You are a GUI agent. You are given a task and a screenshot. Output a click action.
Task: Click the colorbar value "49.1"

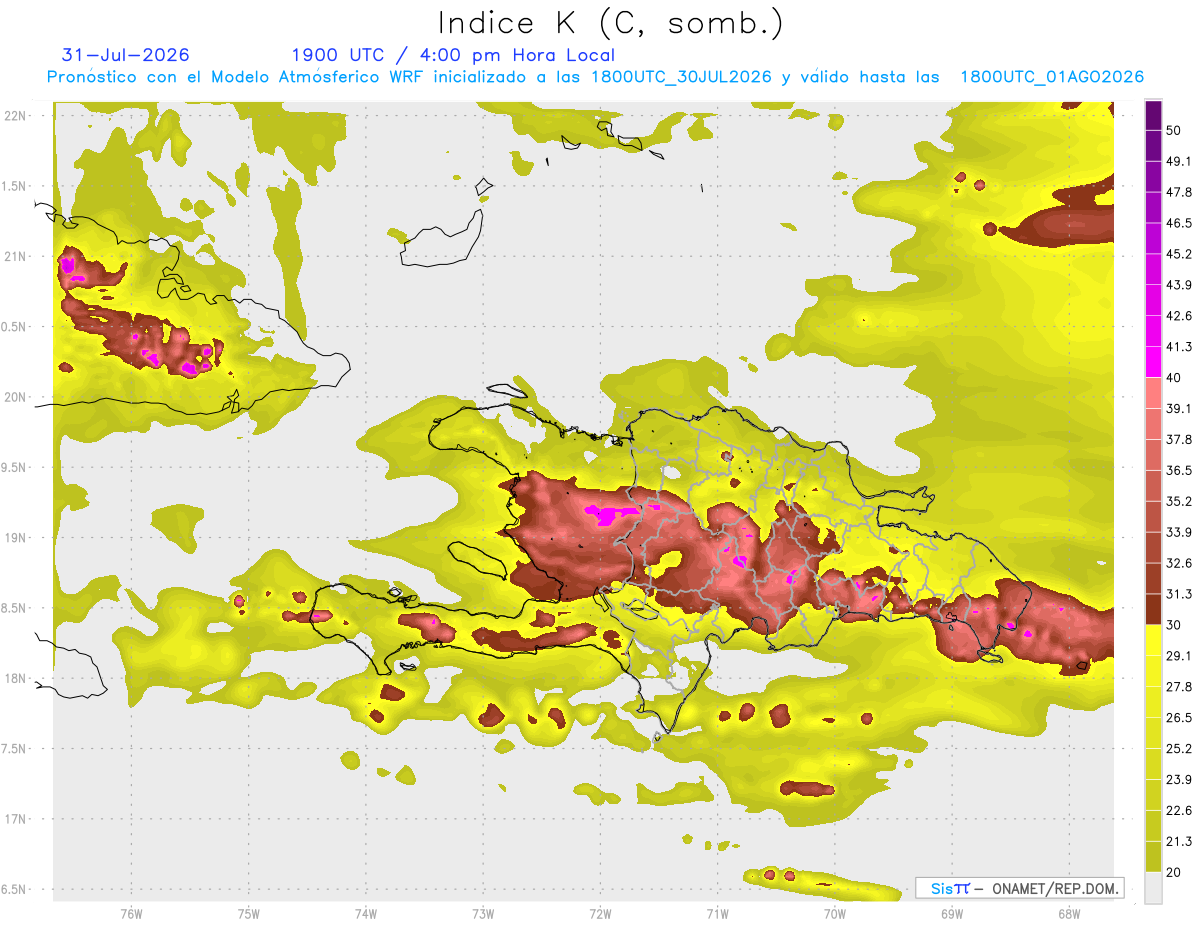coord(1179,161)
